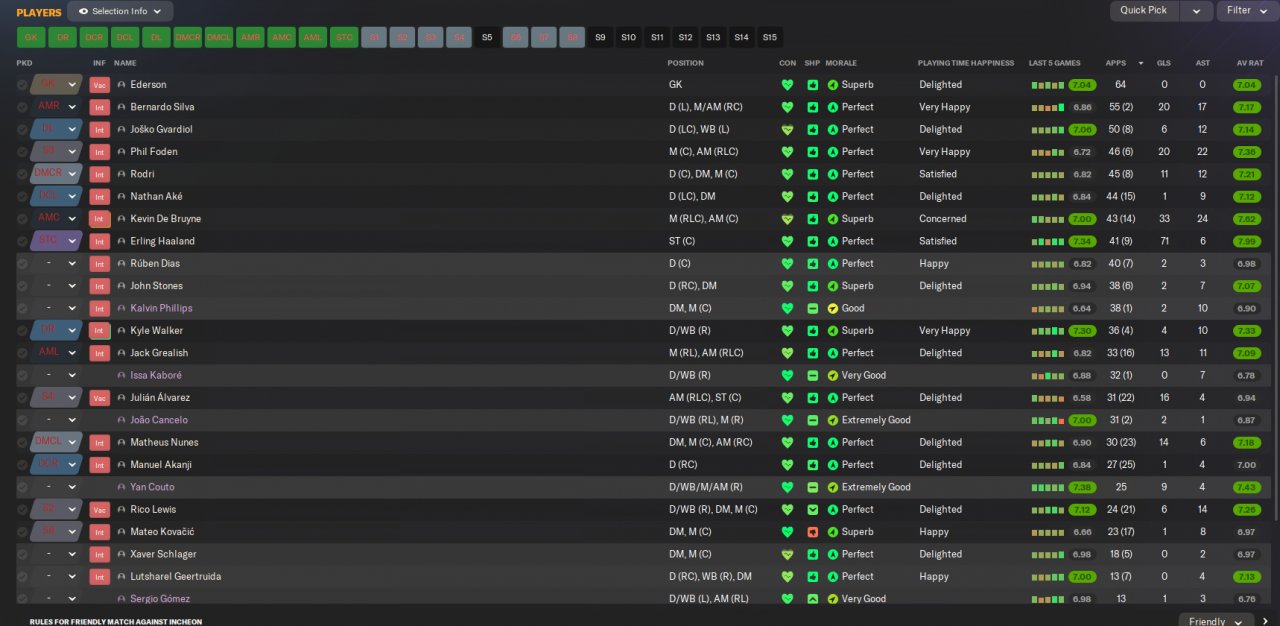1280x626 pixels.
Task: Sort by the APPS column header
Action: [x=1115, y=63]
